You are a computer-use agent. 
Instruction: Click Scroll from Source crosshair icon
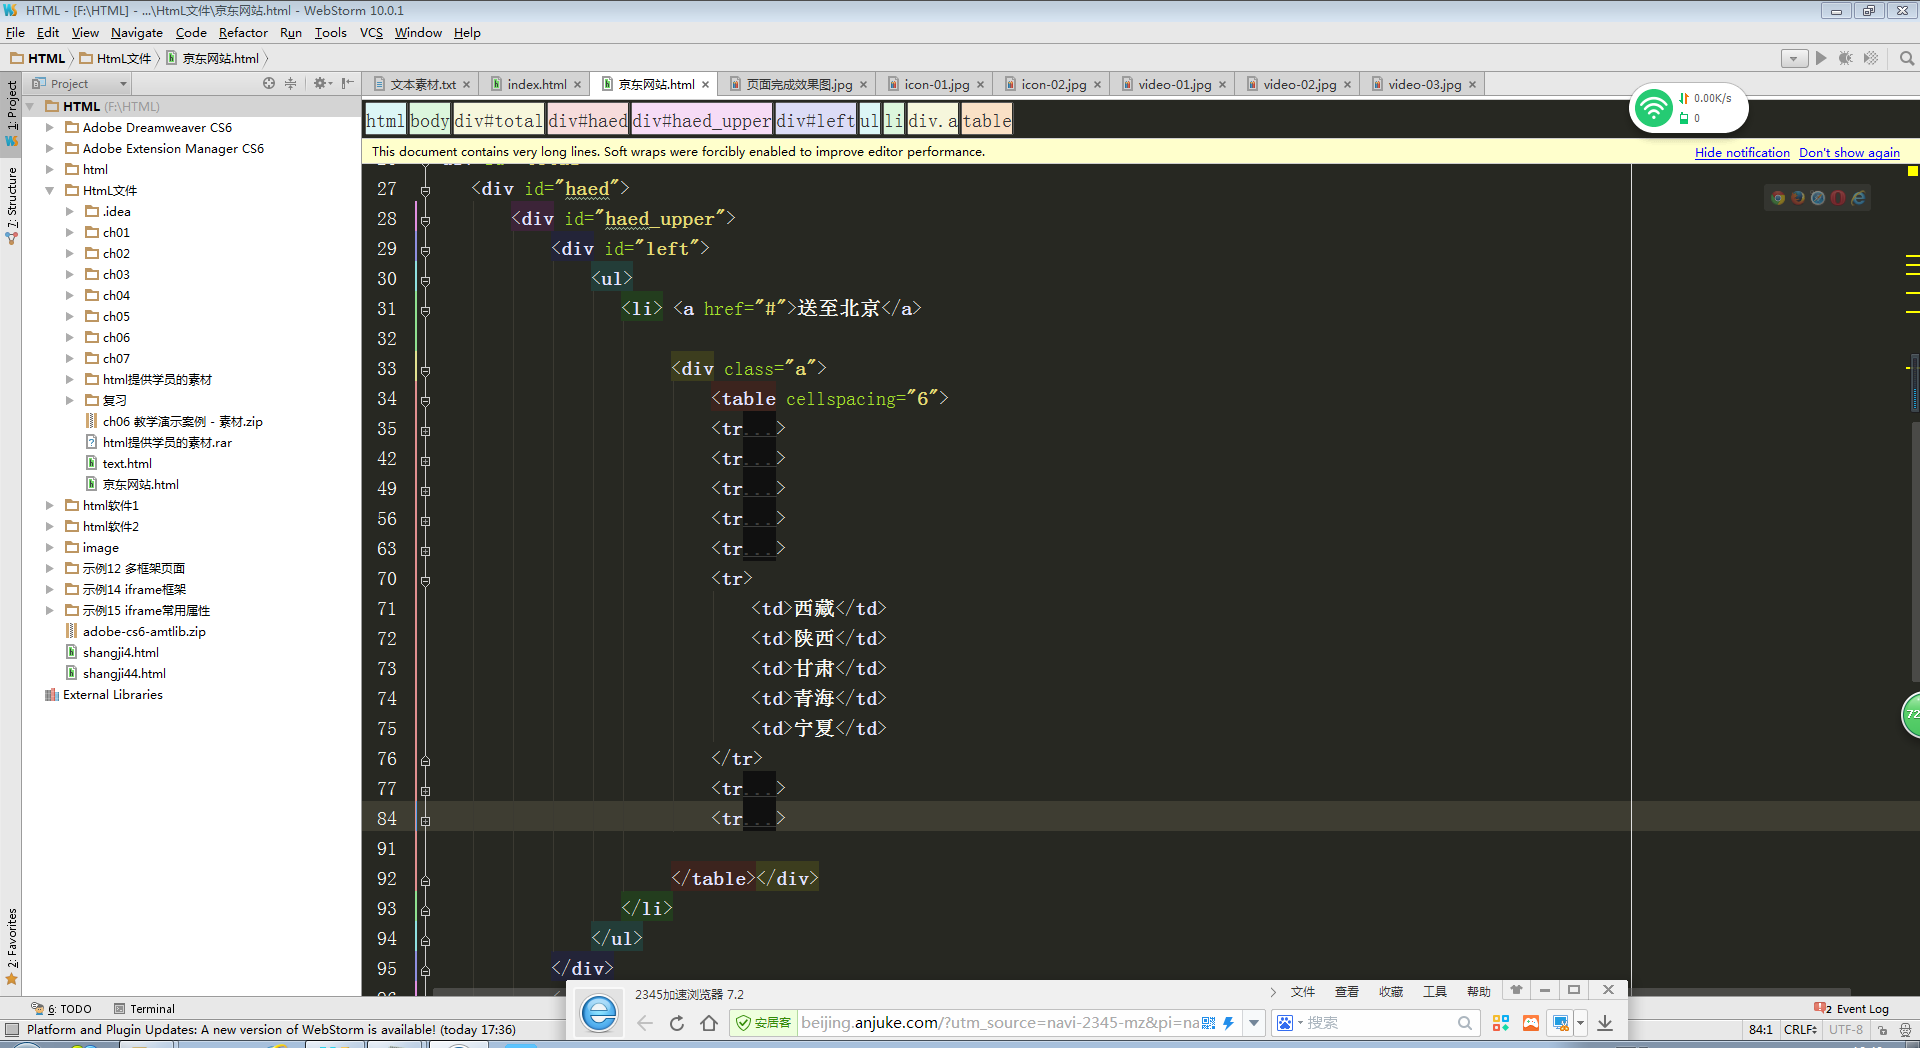pos(269,83)
